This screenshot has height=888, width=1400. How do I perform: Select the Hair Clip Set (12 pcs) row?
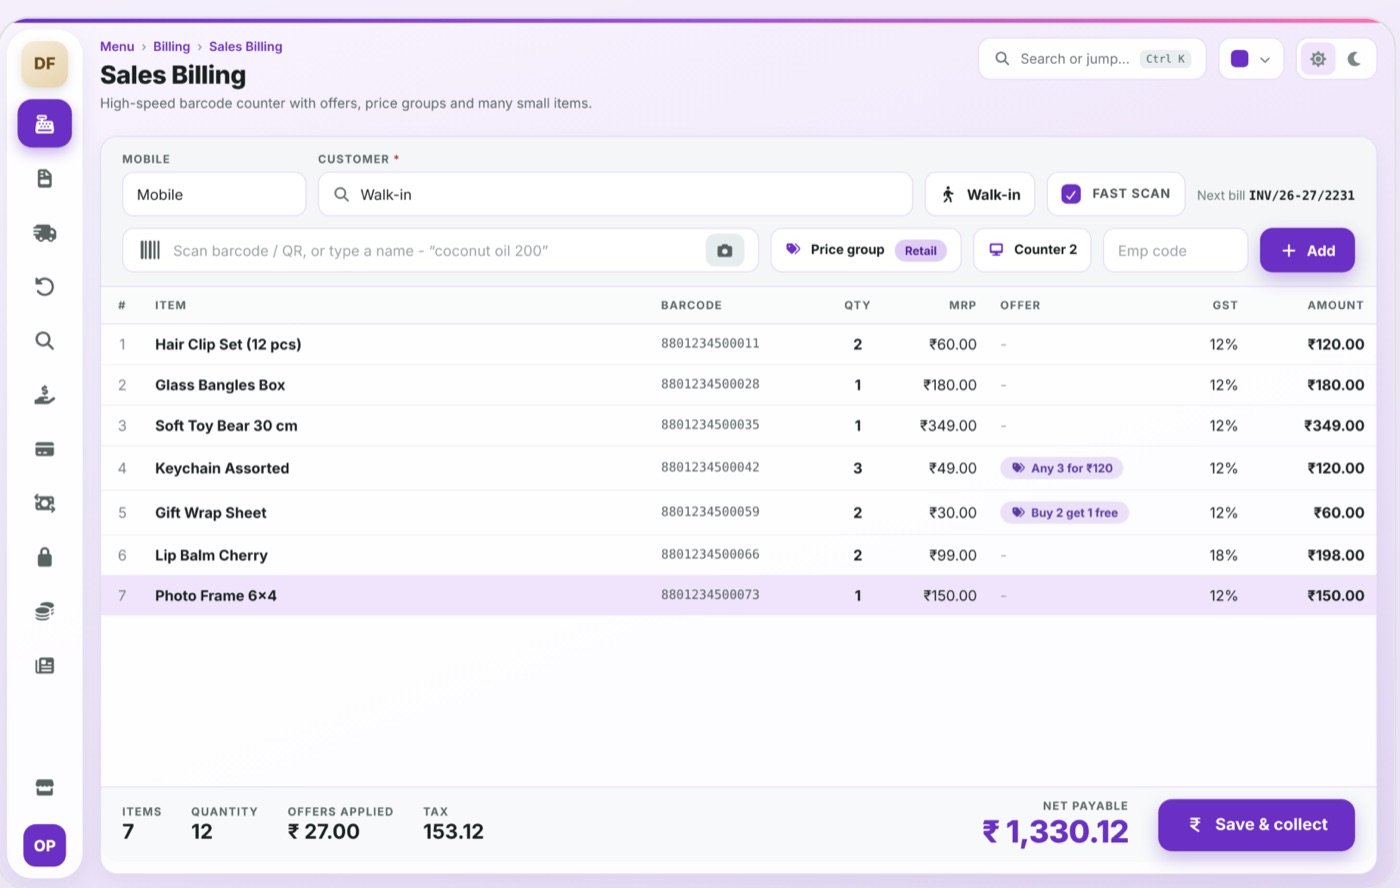coord(739,344)
